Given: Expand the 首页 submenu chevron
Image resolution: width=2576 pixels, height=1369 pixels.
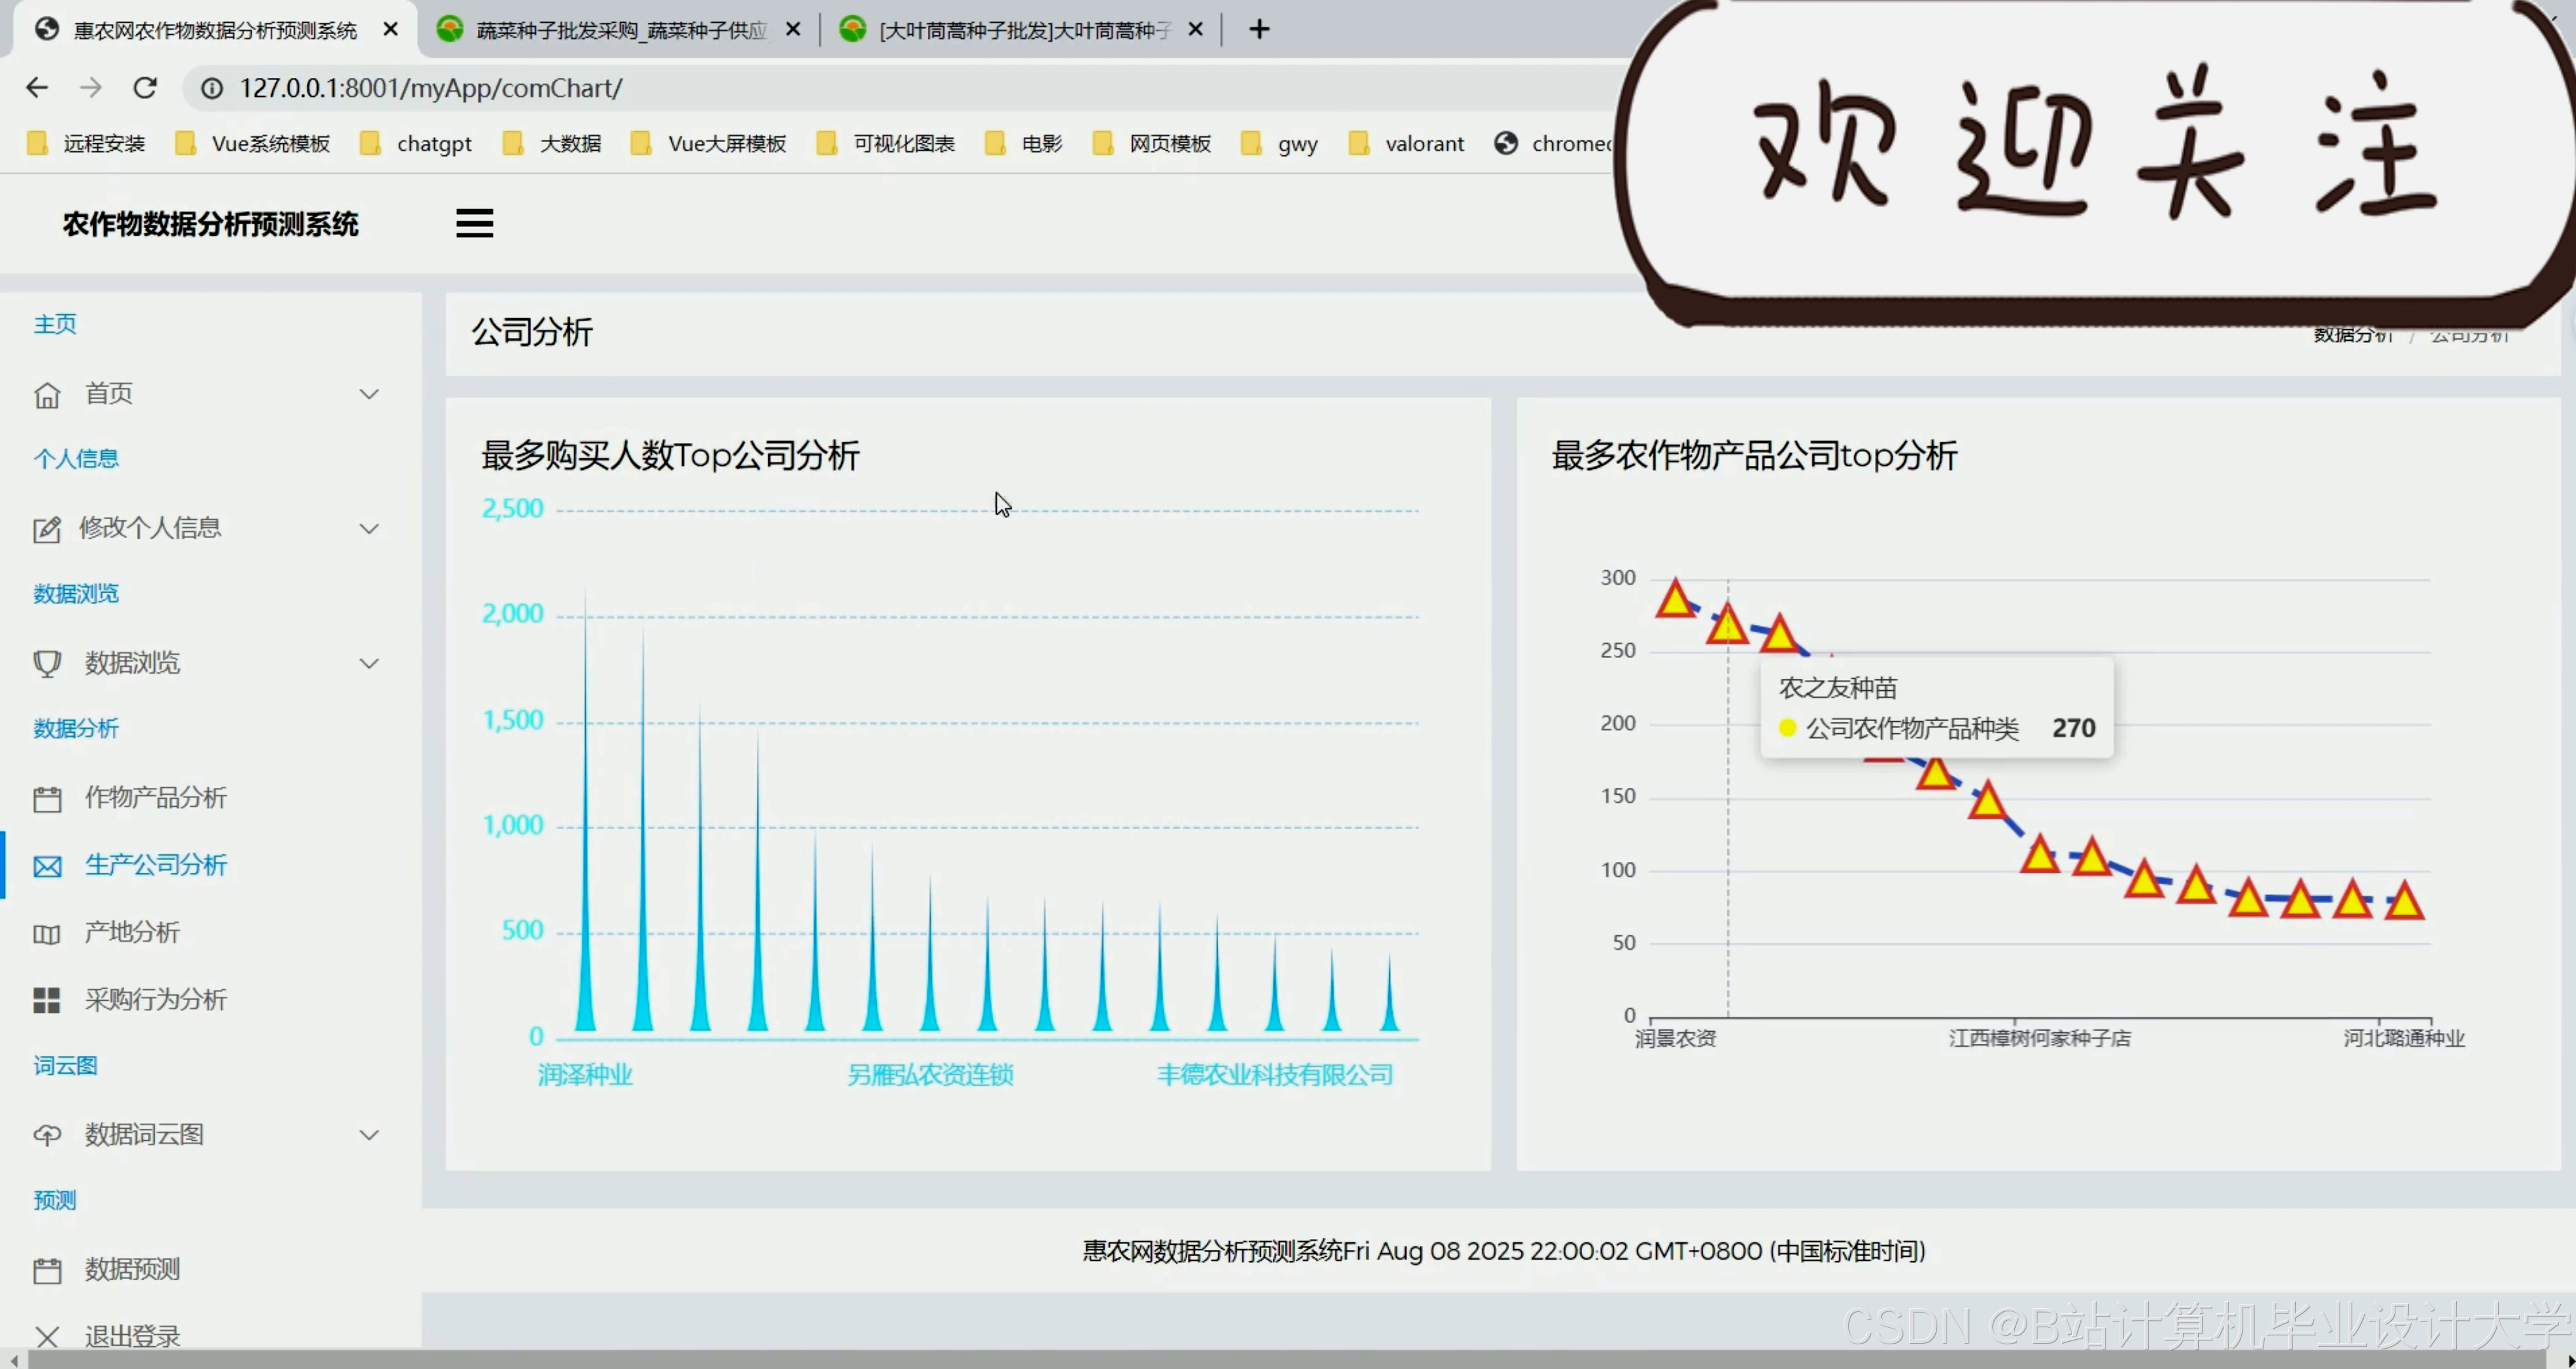Looking at the screenshot, I should (x=369, y=395).
